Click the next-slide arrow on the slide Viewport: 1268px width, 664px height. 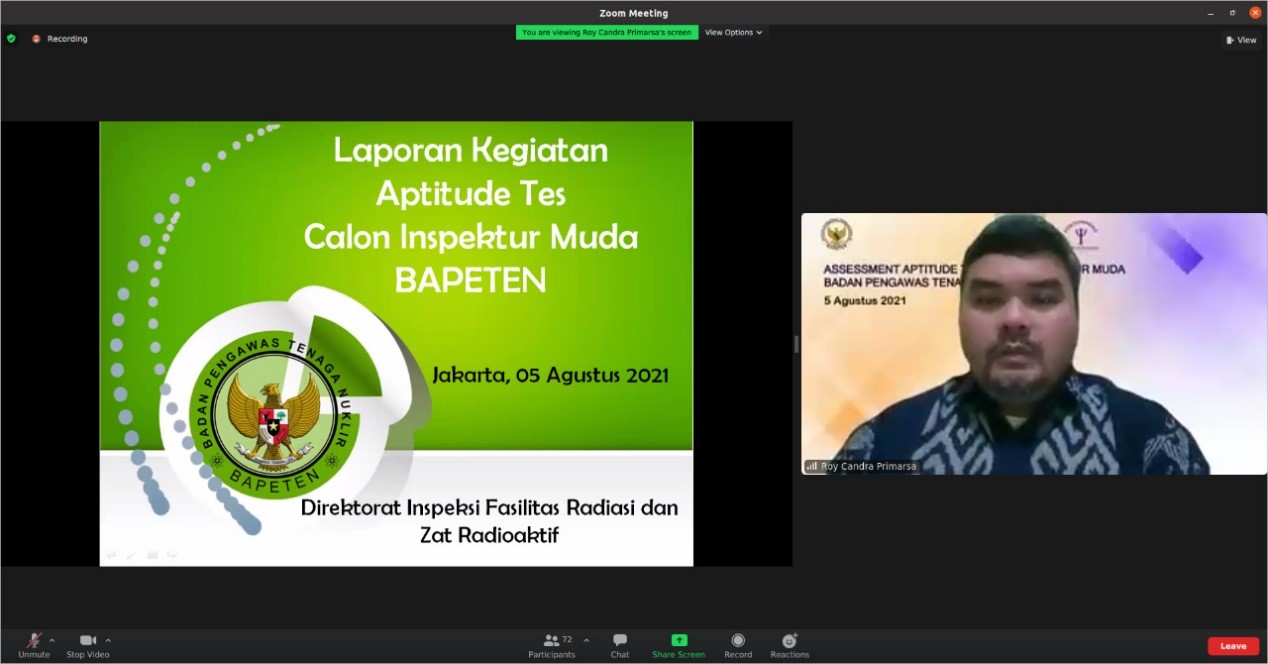(172, 553)
